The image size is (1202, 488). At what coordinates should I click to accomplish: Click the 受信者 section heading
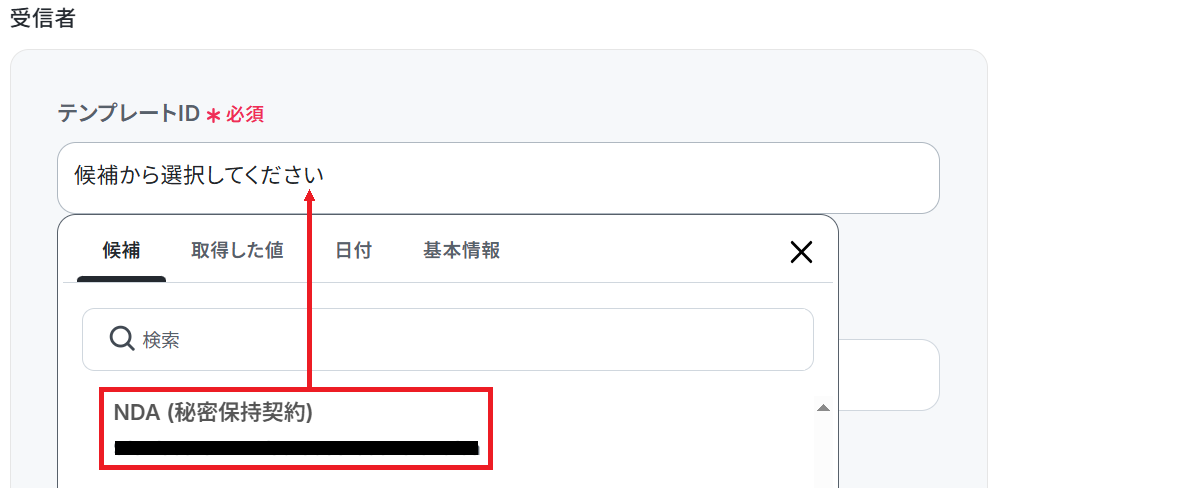coord(42,18)
